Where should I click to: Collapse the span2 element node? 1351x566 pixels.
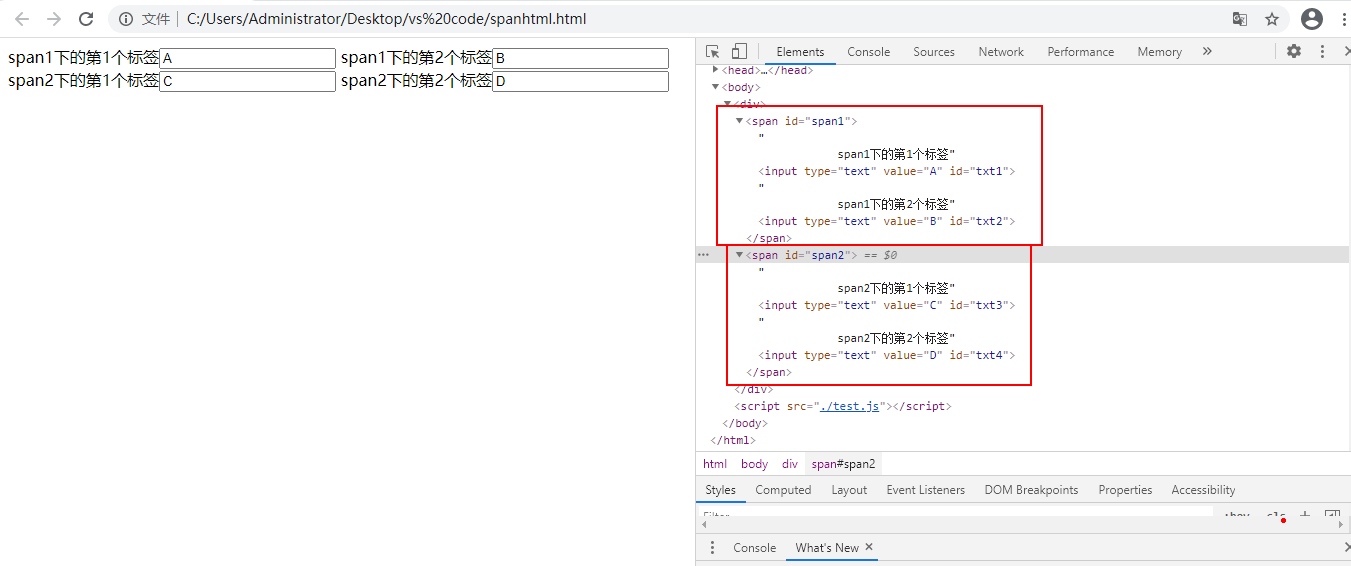point(739,255)
